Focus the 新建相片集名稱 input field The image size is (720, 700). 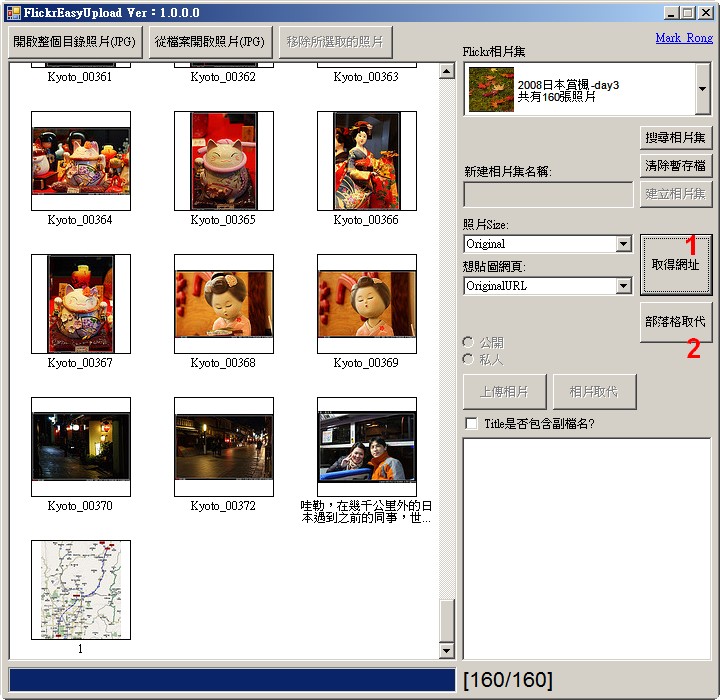tap(548, 195)
